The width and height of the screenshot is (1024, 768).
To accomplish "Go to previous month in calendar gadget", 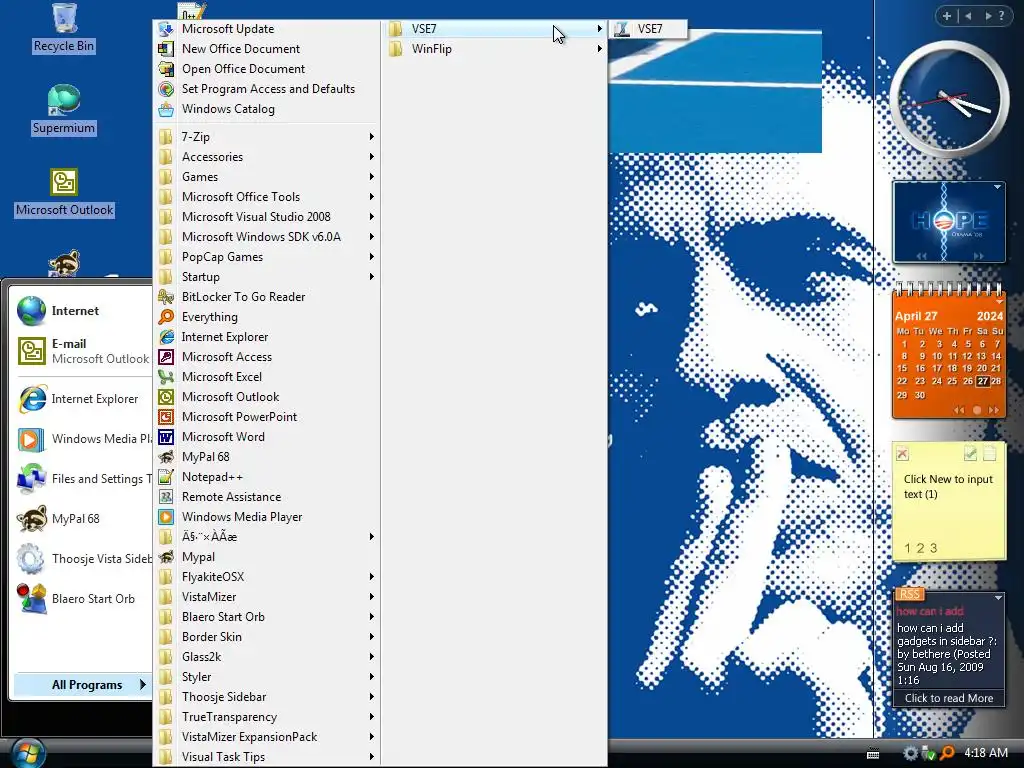I will click(959, 410).
